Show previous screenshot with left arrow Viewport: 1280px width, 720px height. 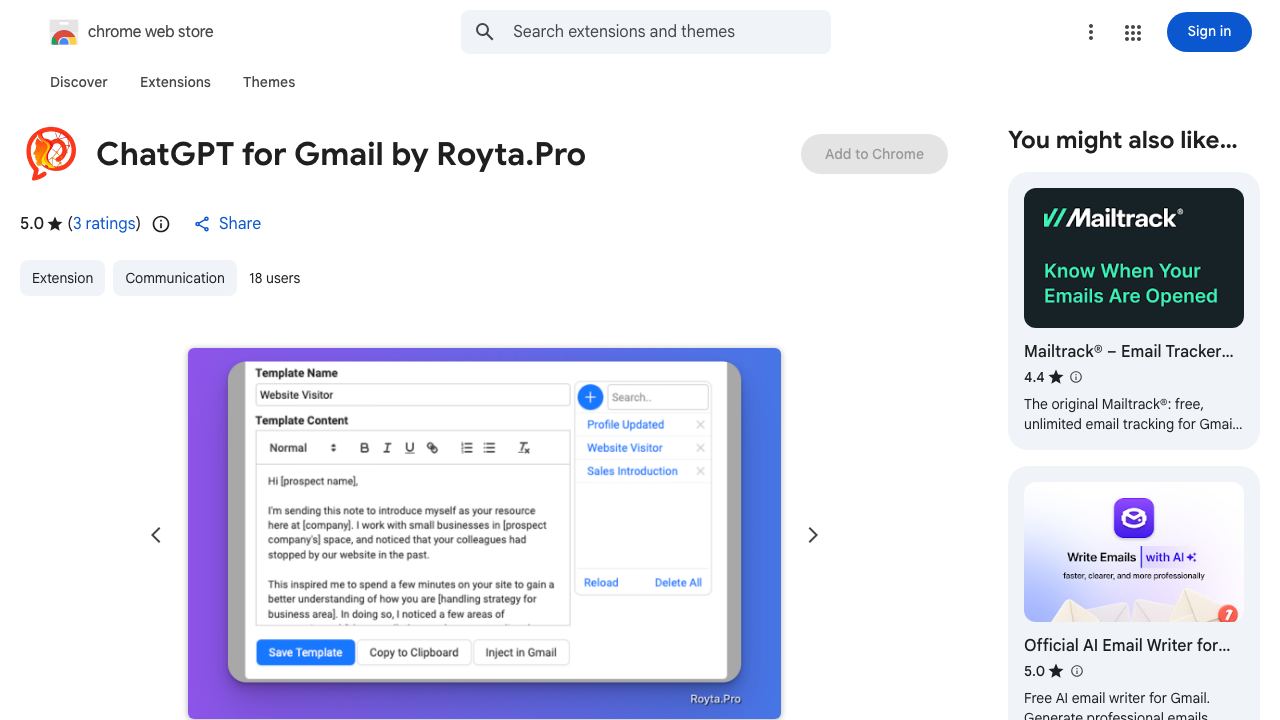click(156, 535)
